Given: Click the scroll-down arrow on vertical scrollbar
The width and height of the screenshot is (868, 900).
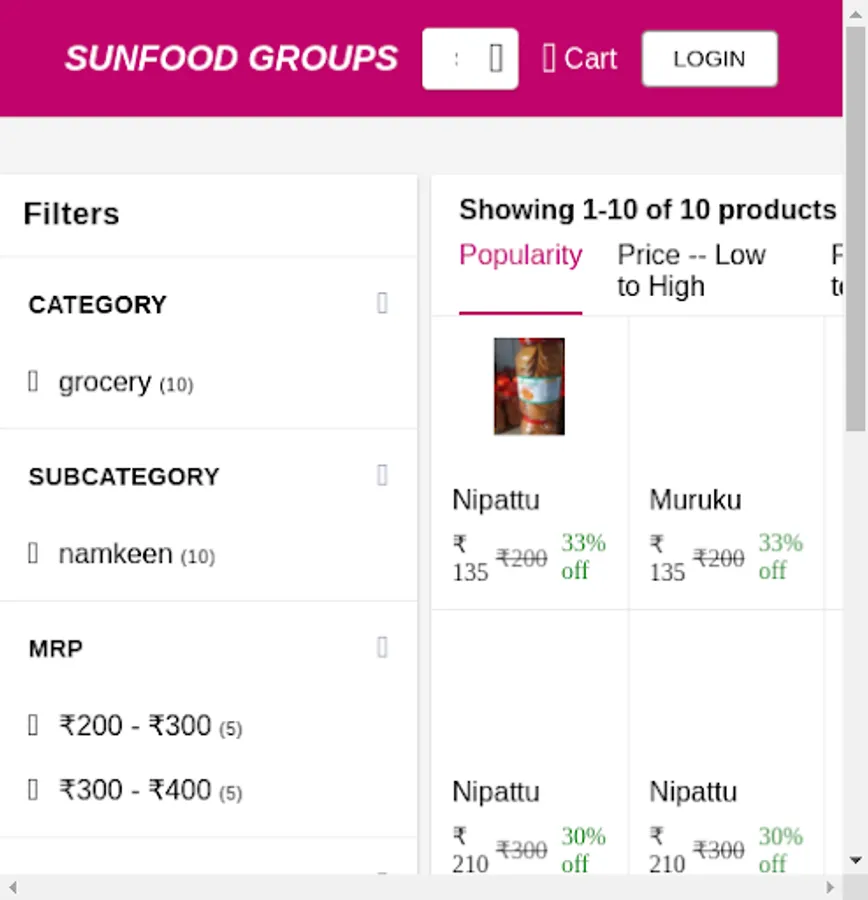Looking at the screenshot, I should click(x=855, y=860).
